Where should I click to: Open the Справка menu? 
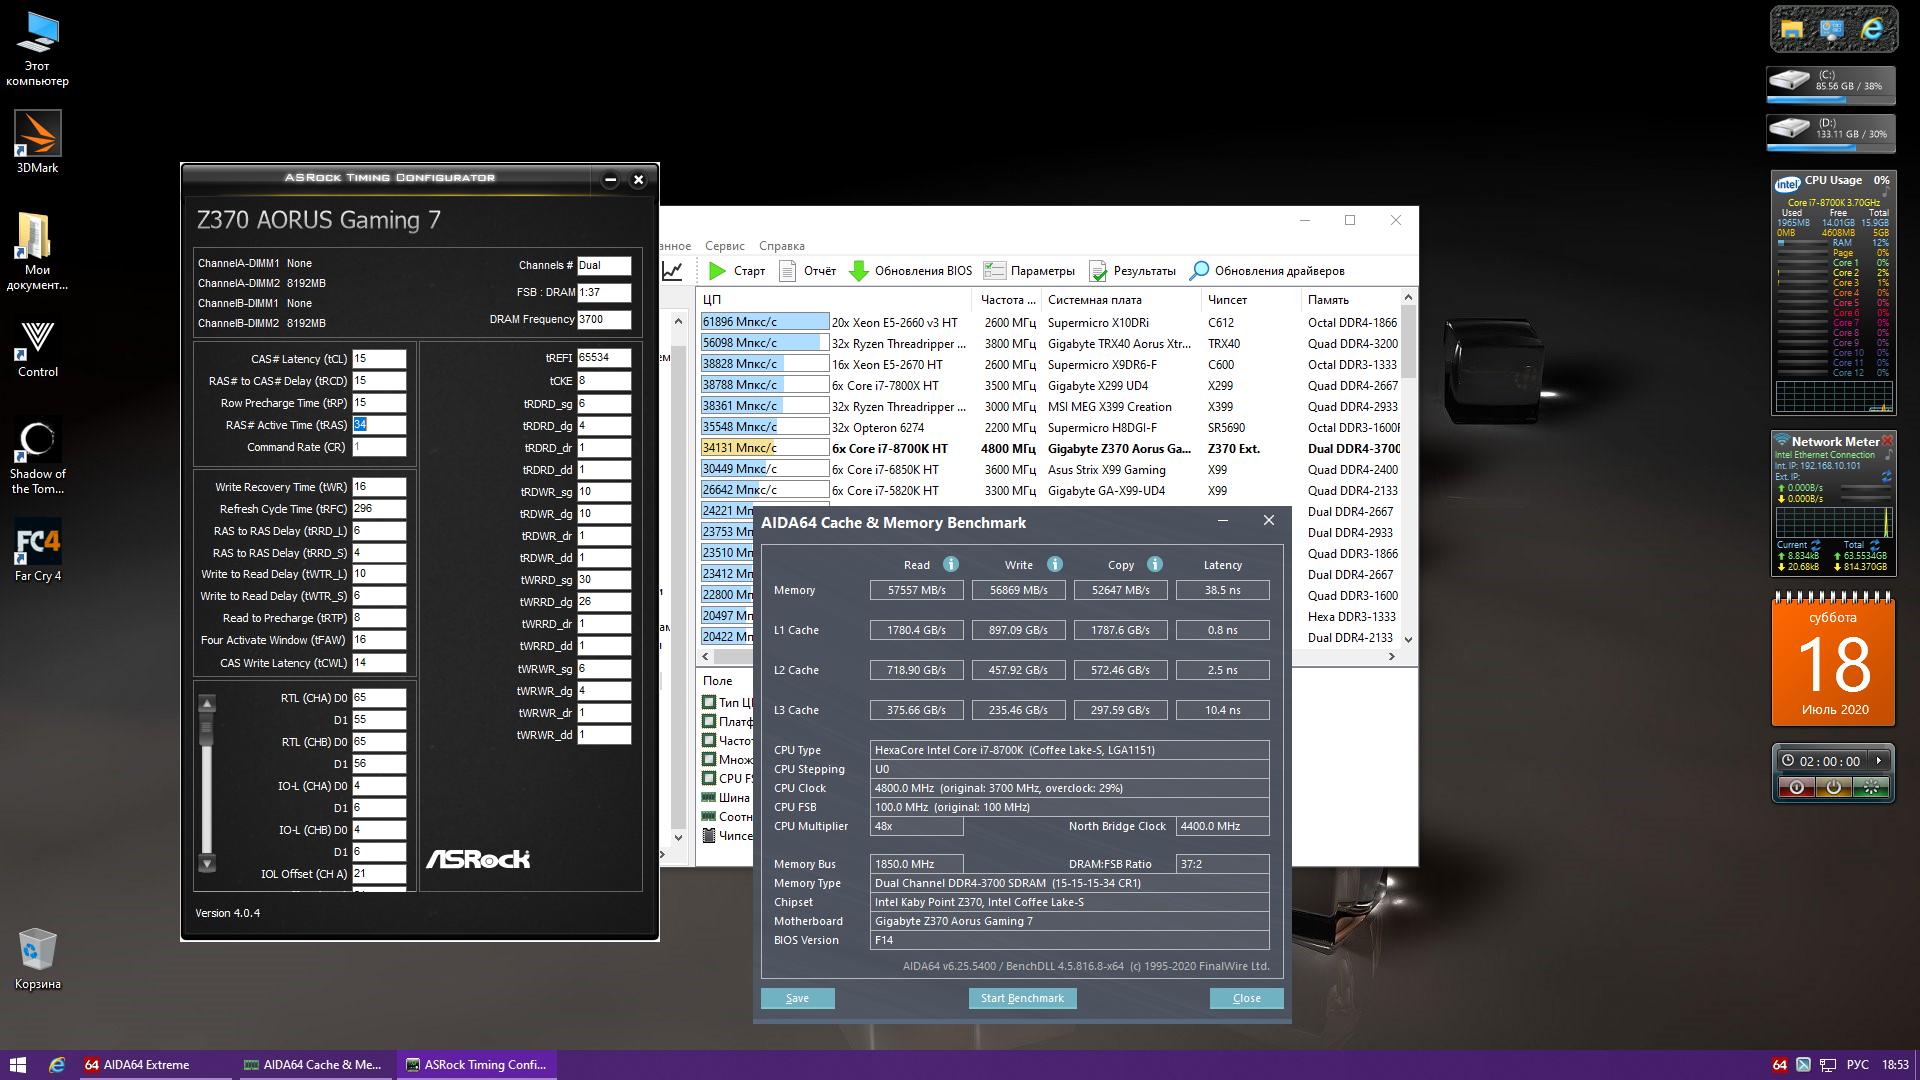[x=781, y=246]
